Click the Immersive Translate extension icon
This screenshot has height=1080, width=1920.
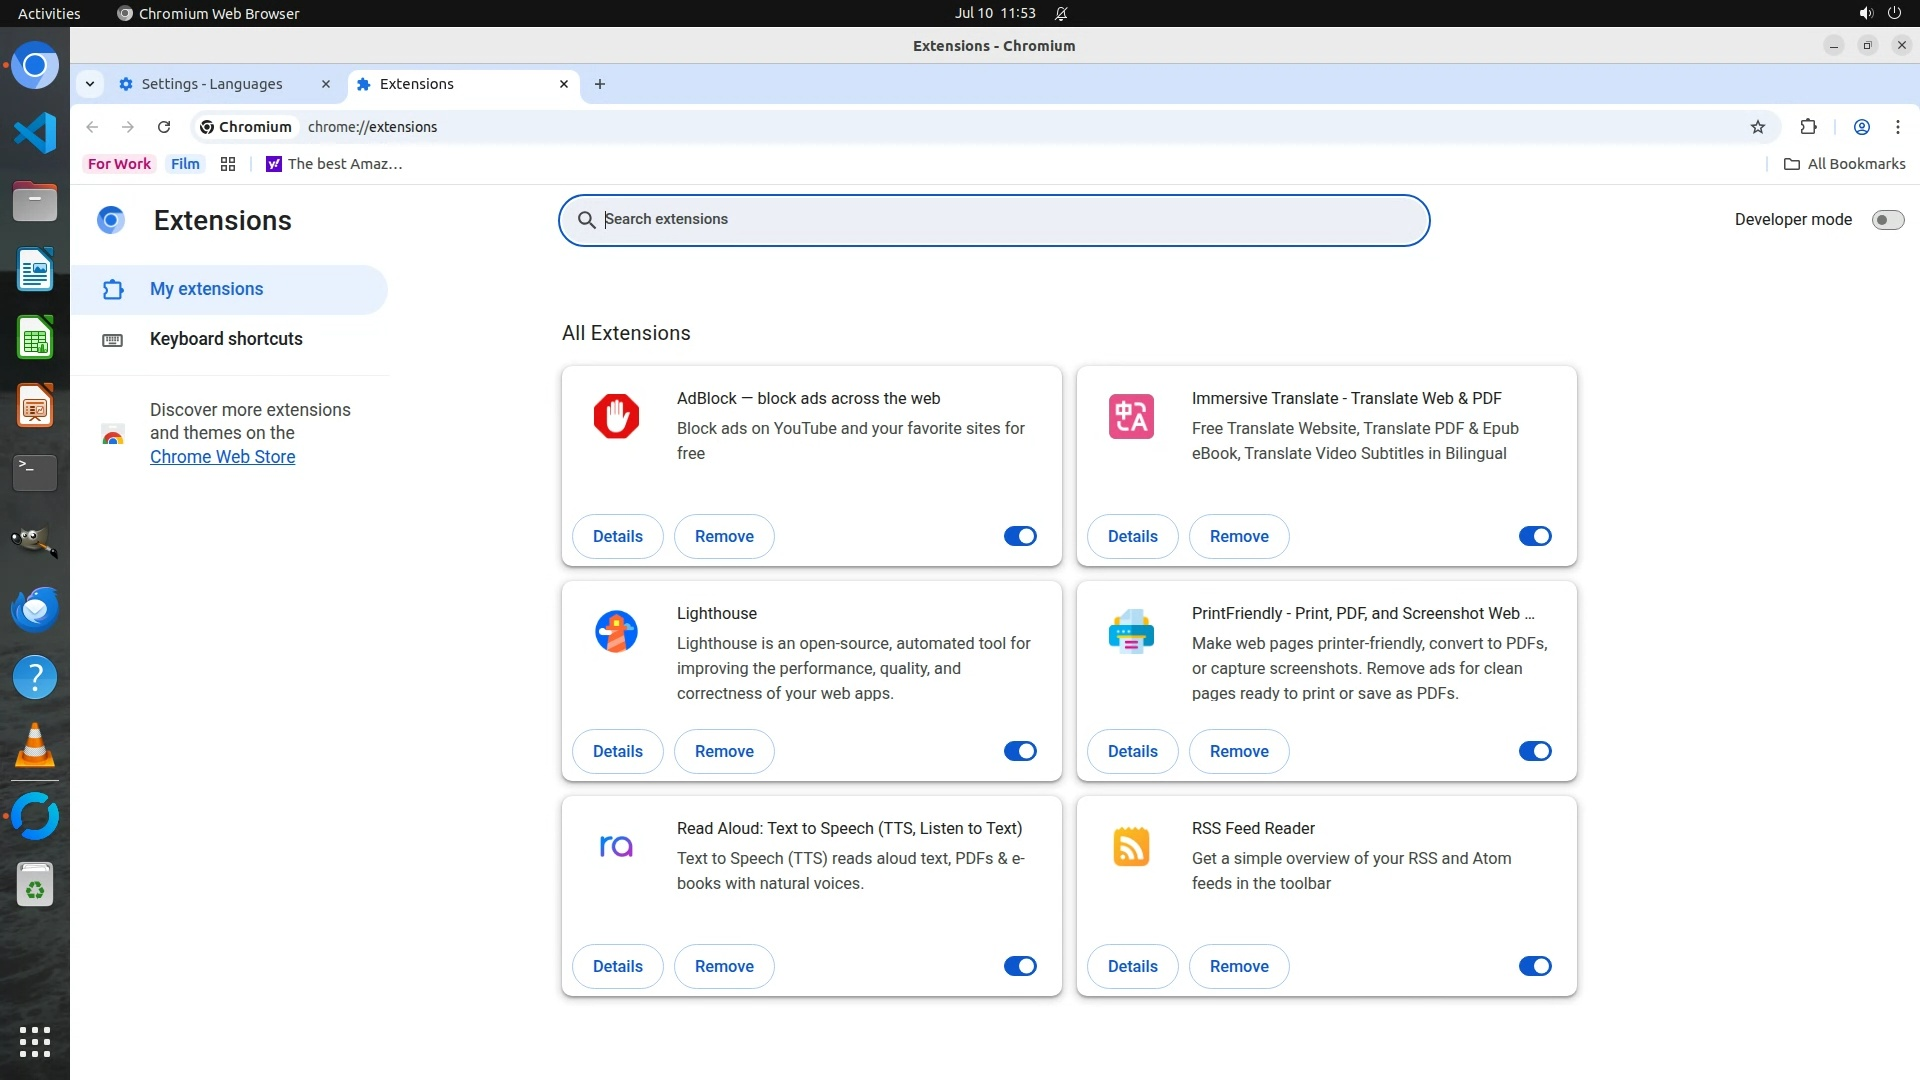coord(1131,416)
